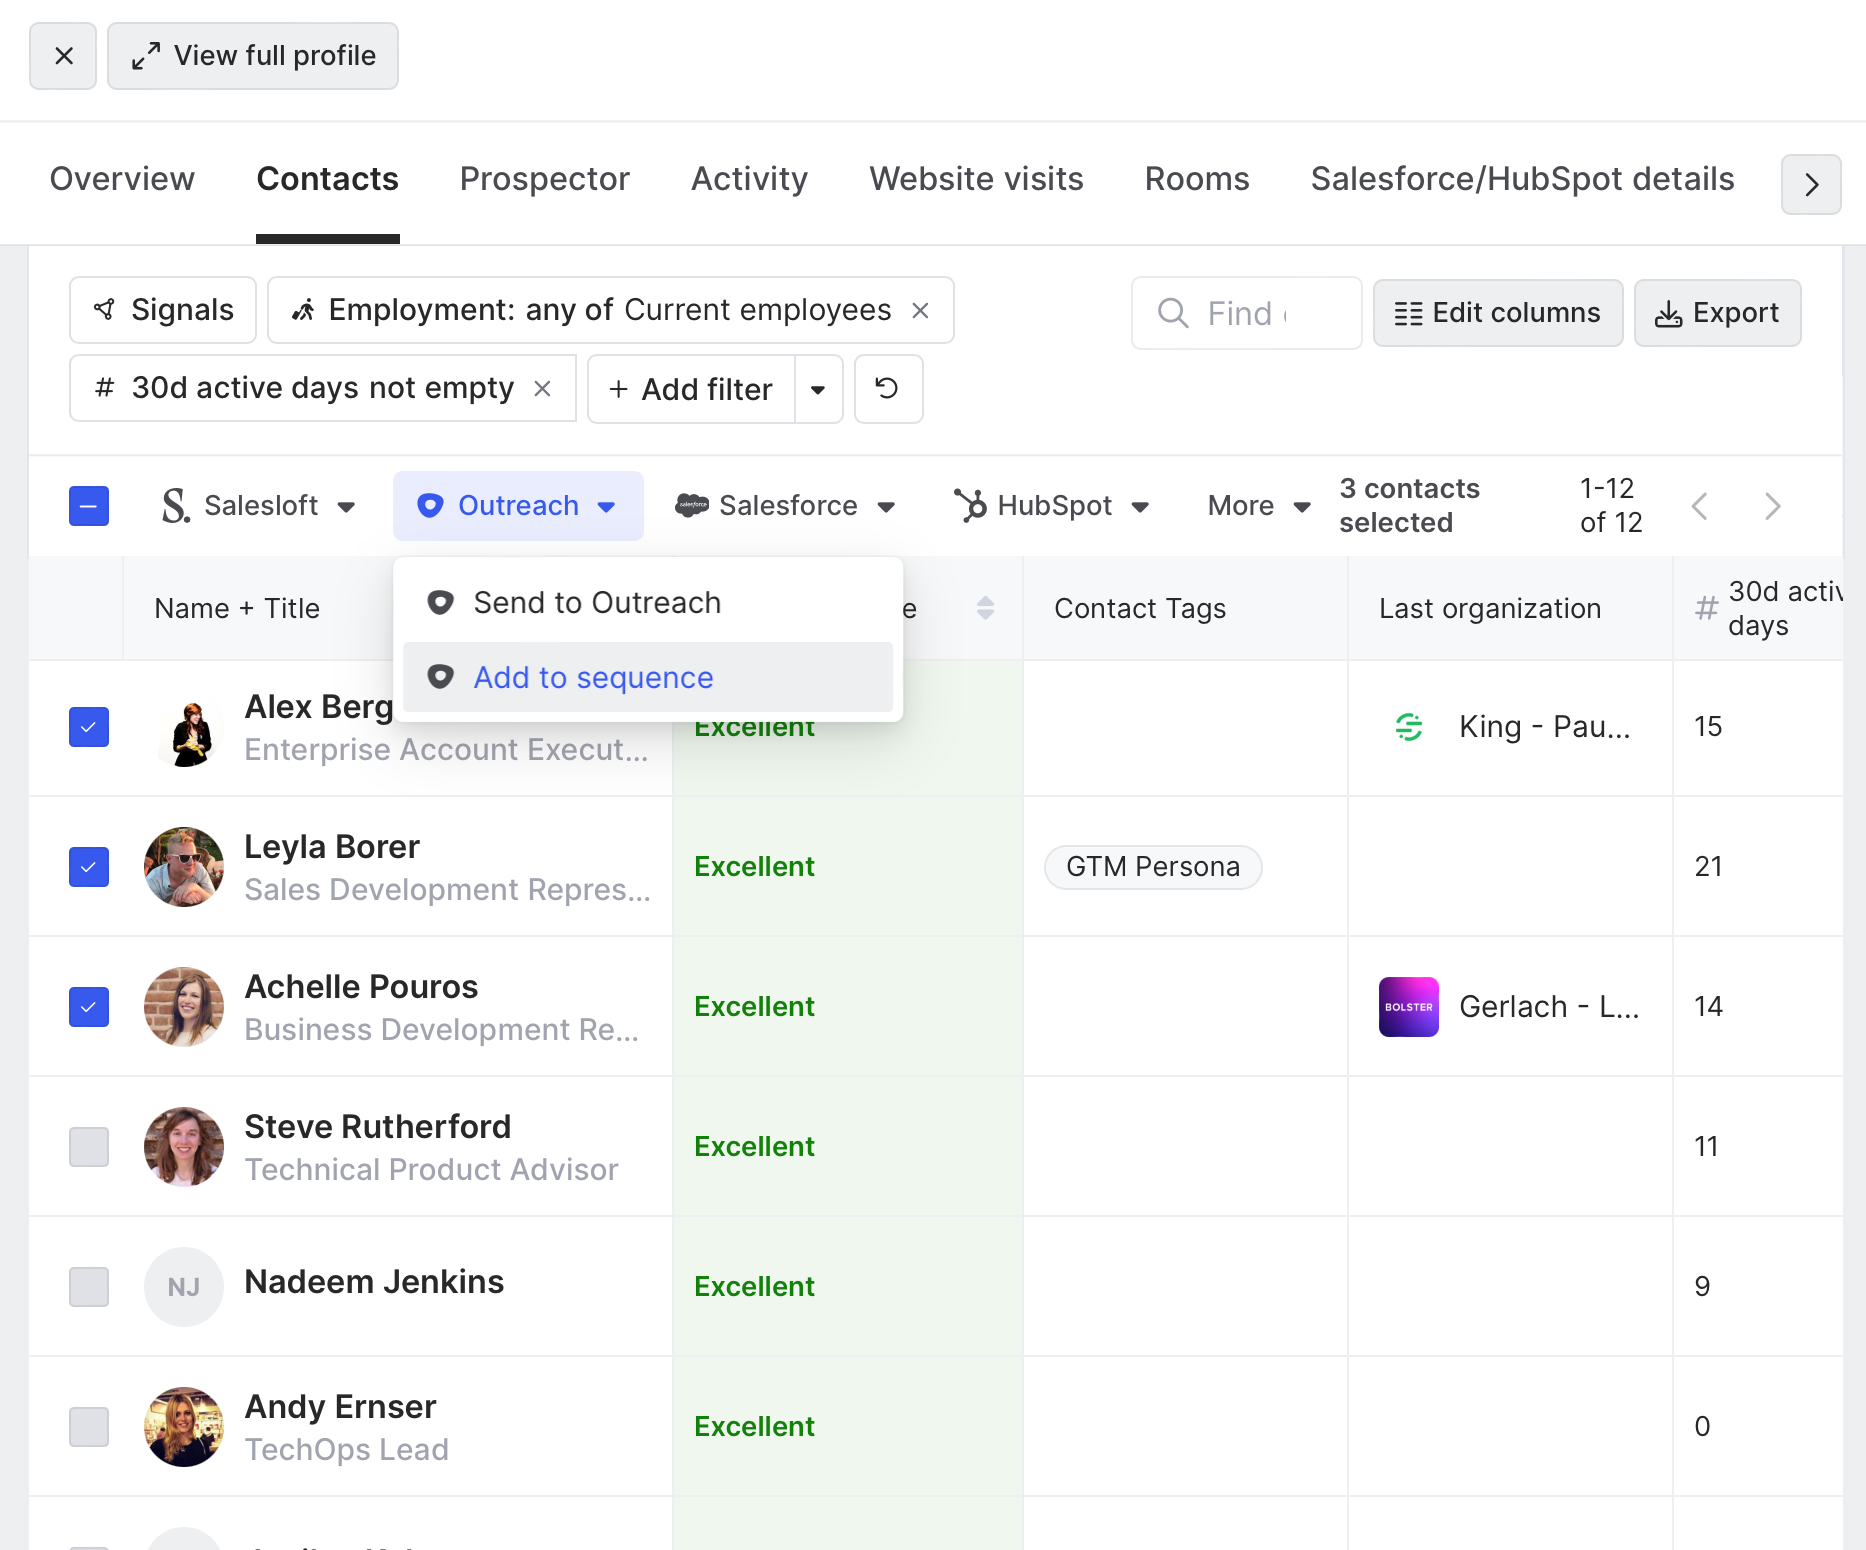Click the GTM Persona tag
Screen dimensions: 1866x1550
coord(1153,867)
